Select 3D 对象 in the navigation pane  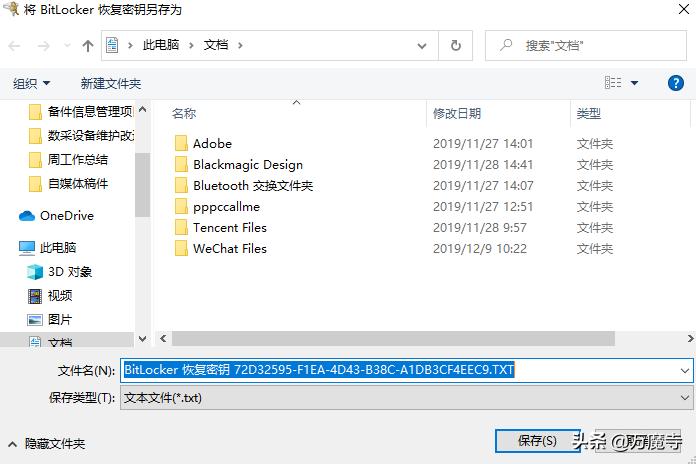(59, 272)
